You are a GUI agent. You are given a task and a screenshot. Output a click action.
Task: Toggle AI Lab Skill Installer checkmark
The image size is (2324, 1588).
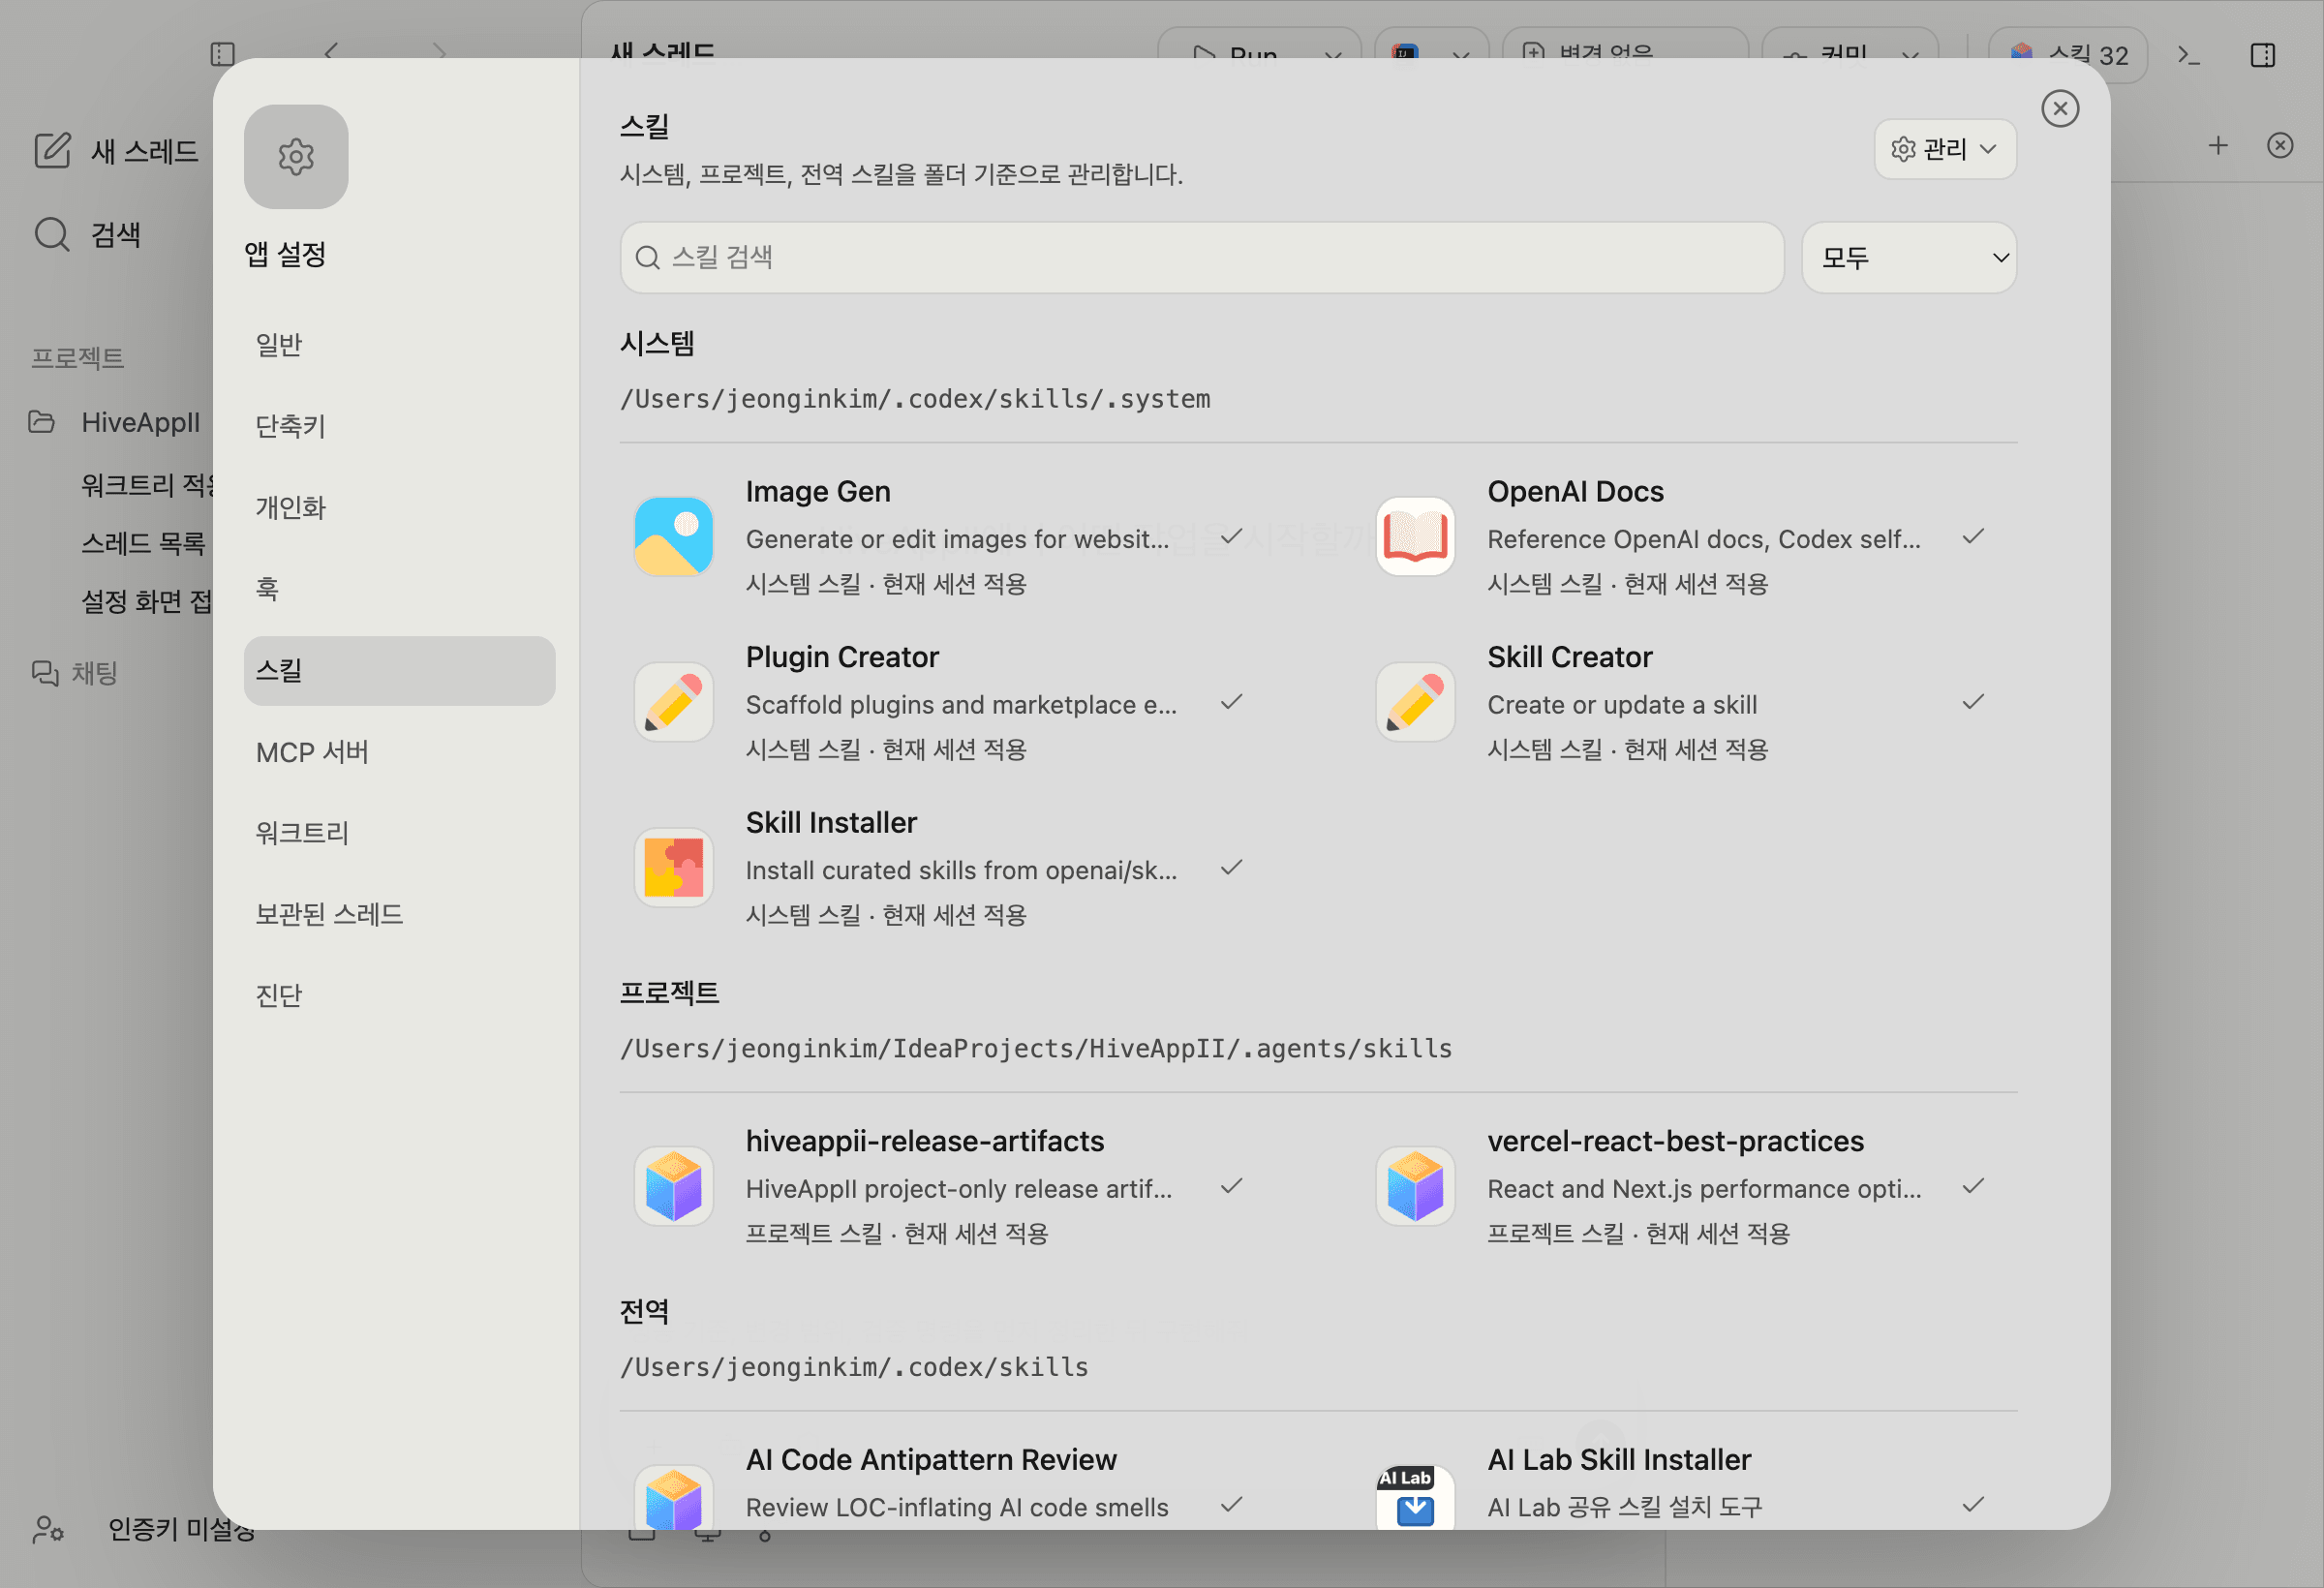(1973, 1505)
